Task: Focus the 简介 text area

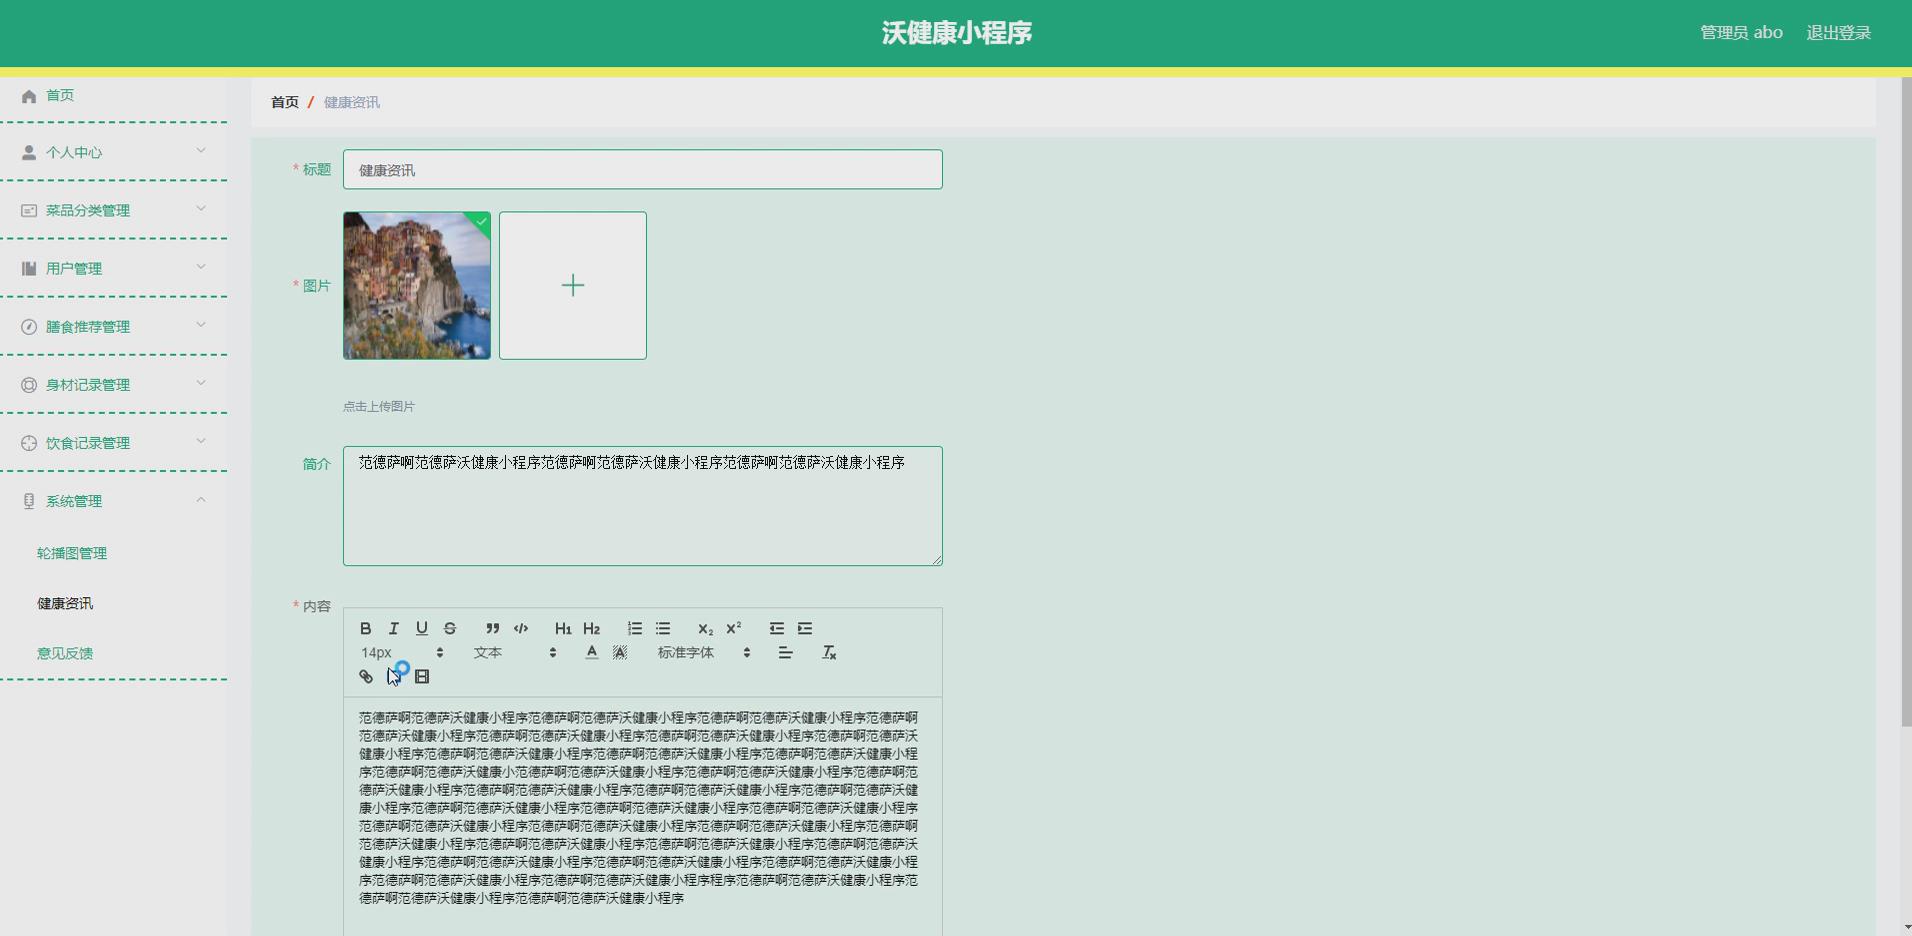Action: pos(643,506)
